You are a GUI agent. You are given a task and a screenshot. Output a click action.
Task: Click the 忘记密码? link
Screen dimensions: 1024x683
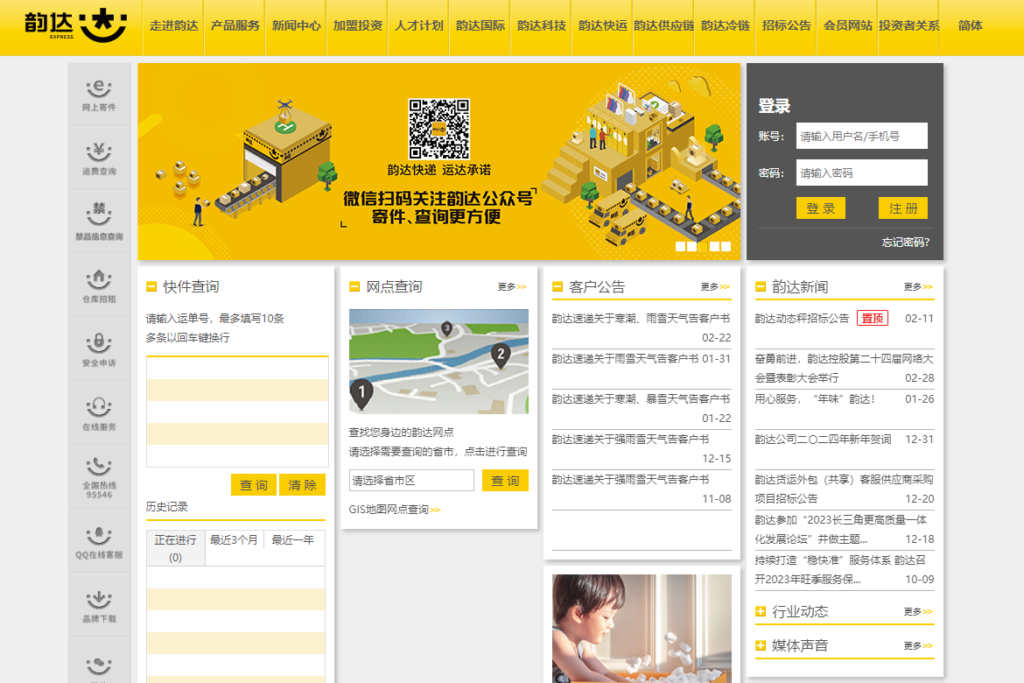905,242
